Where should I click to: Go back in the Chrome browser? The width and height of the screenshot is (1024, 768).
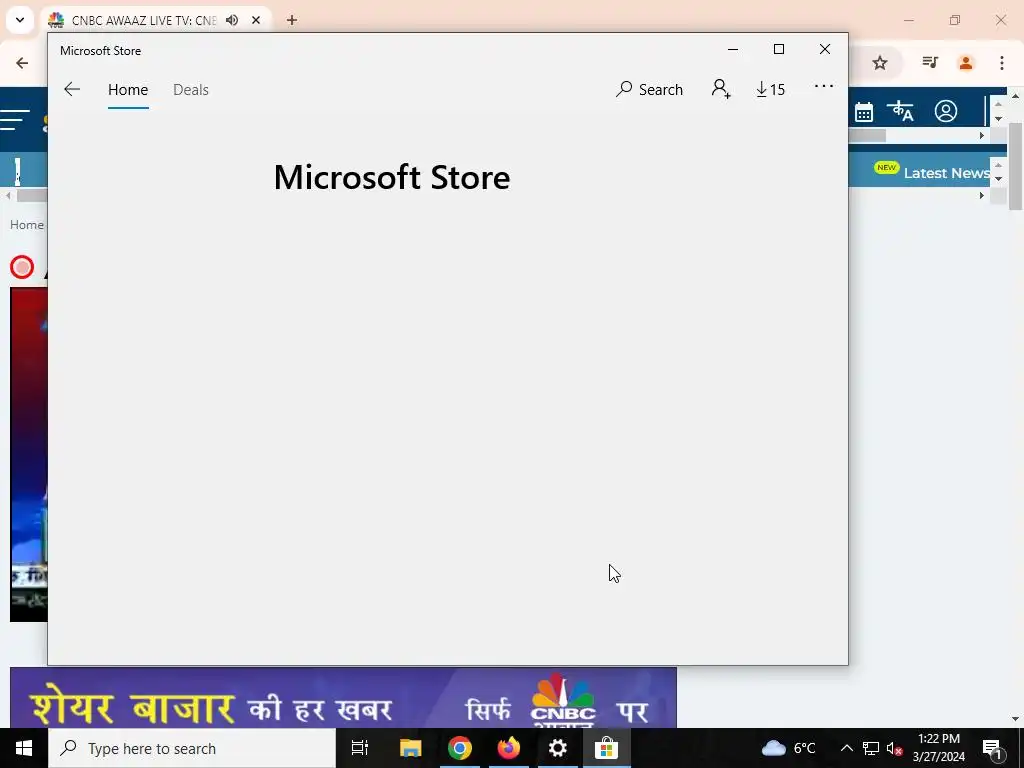click(22, 63)
